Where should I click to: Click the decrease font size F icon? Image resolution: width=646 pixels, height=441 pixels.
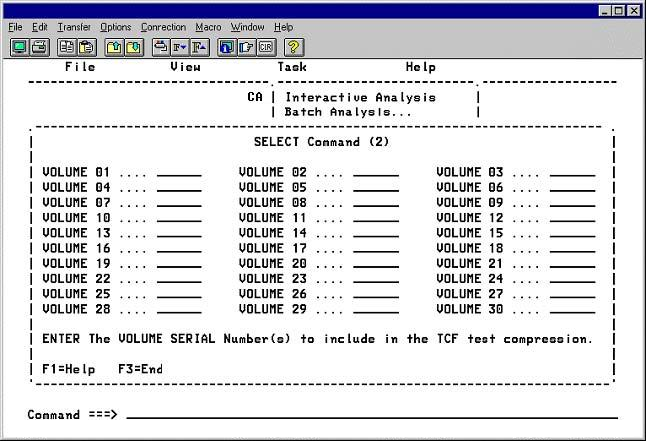[x=180, y=47]
